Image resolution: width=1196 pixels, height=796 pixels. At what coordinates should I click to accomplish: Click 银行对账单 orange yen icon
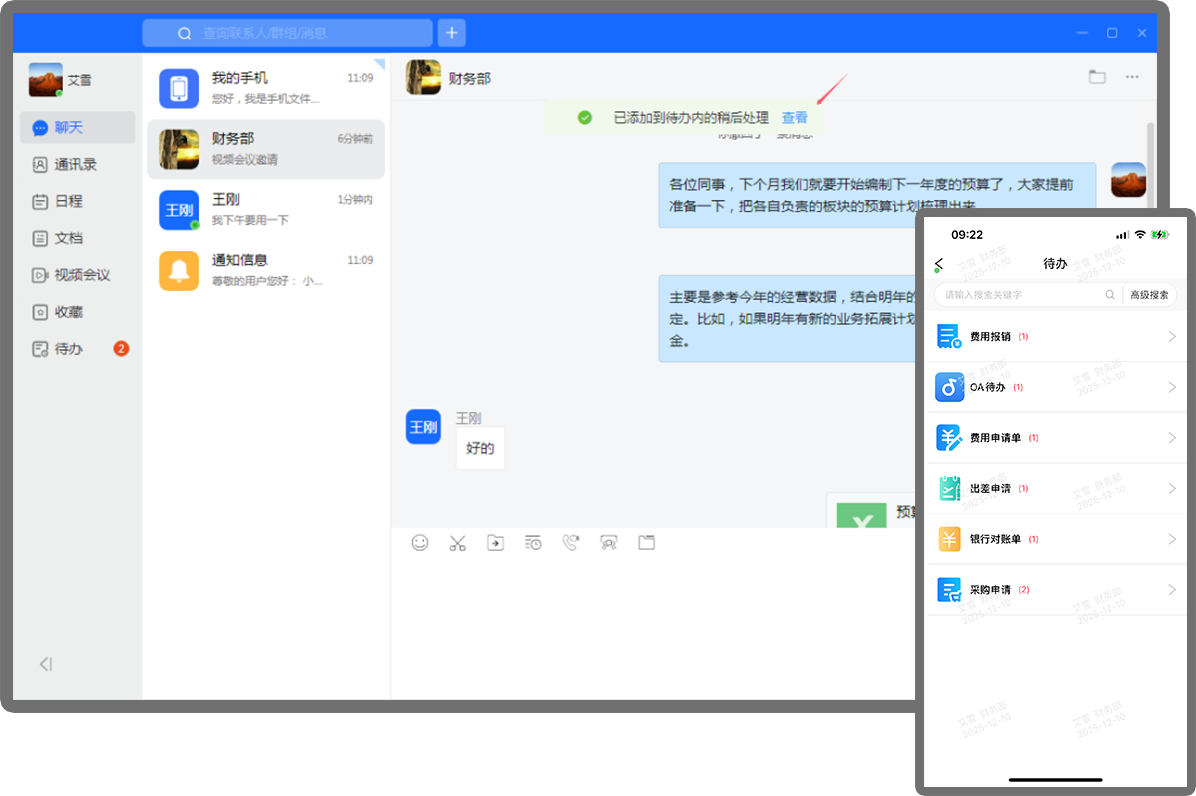[x=949, y=539]
